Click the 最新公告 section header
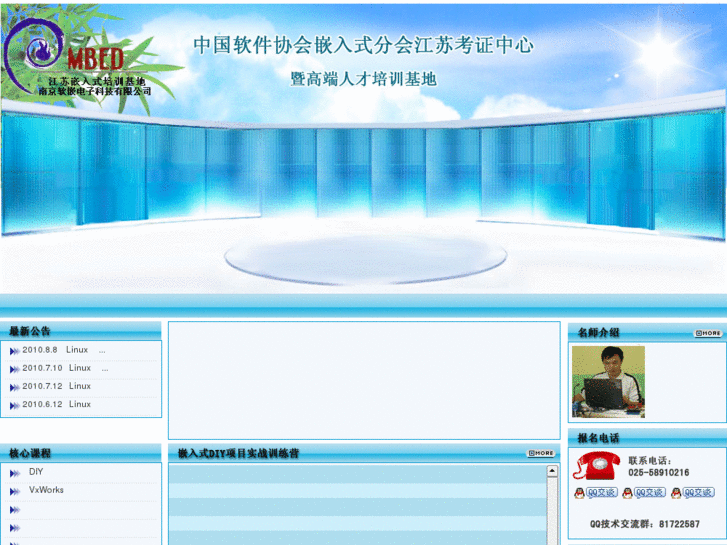 pos(81,331)
